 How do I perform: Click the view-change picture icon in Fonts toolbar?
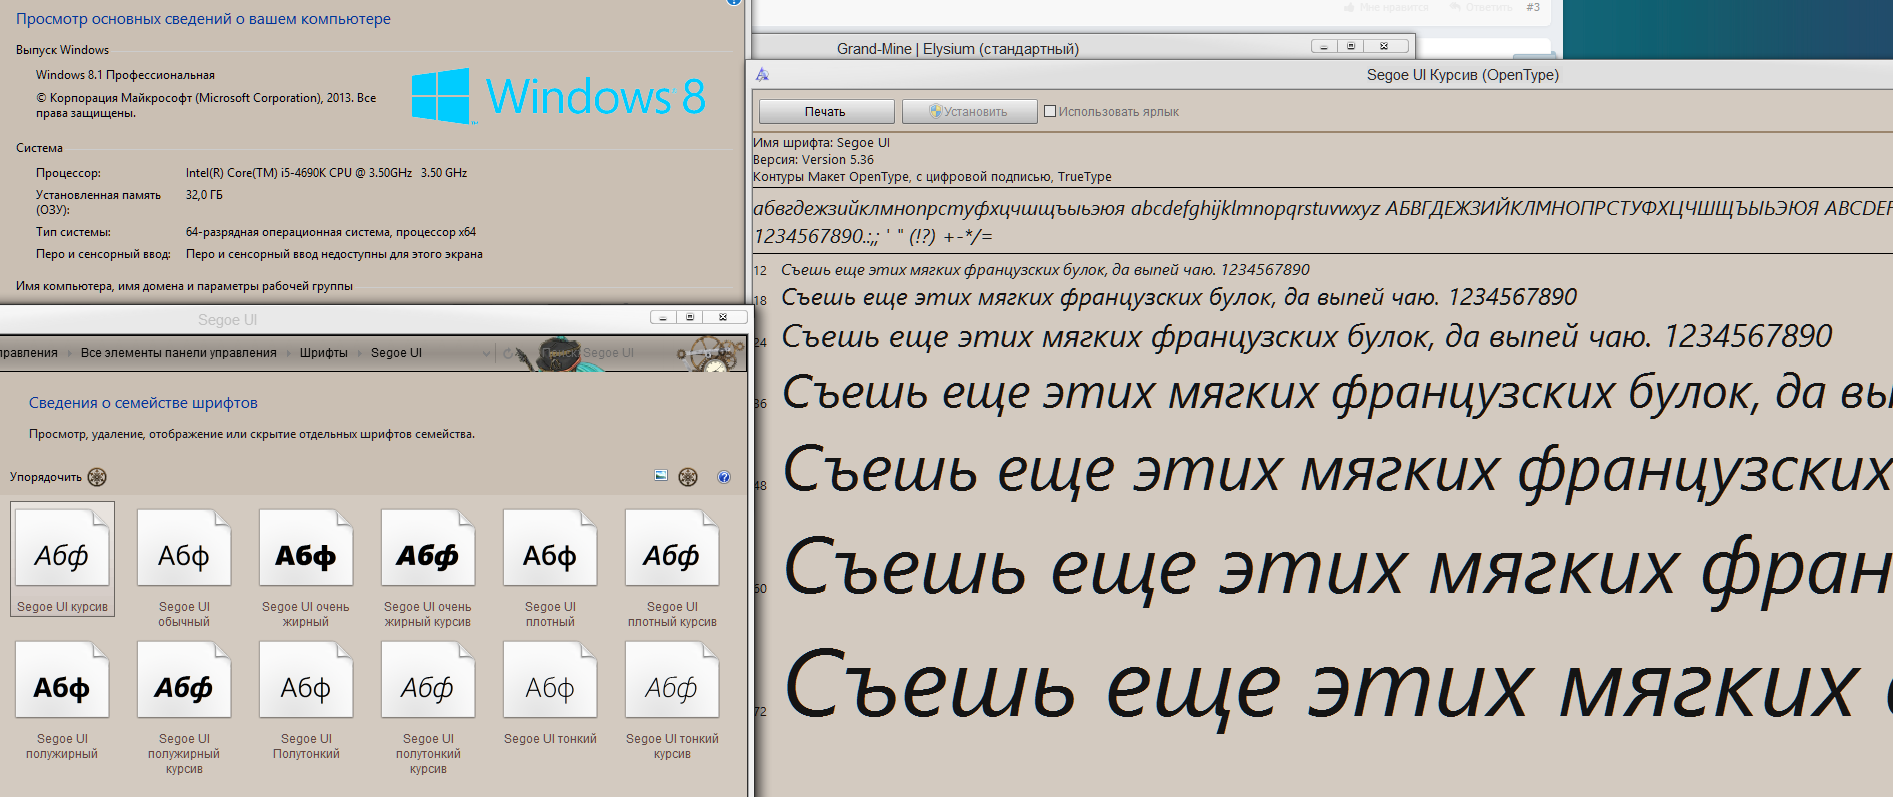tap(661, 476)
